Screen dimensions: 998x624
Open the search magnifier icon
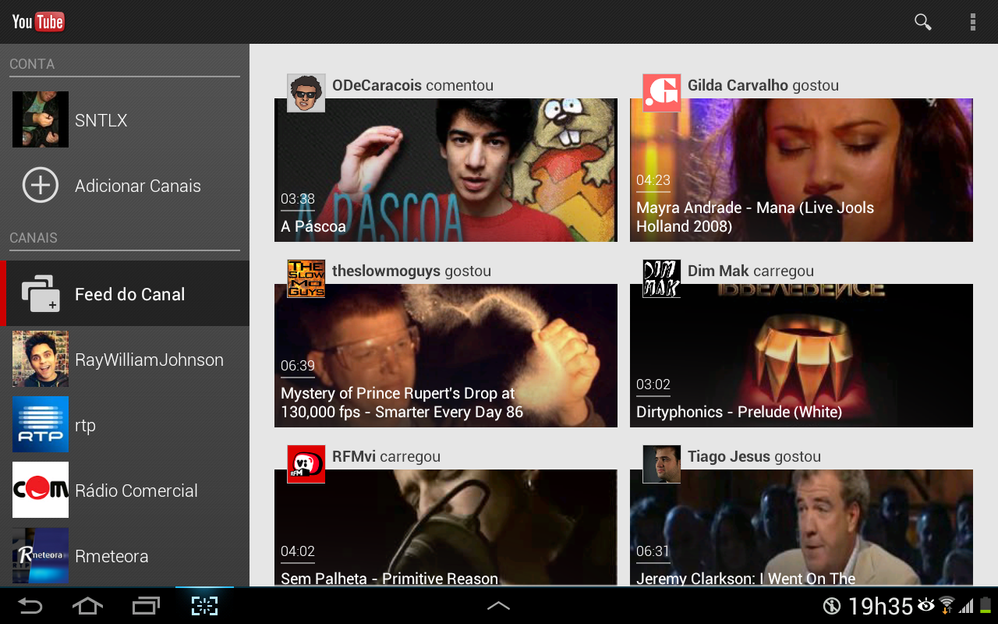pos(922,22)
